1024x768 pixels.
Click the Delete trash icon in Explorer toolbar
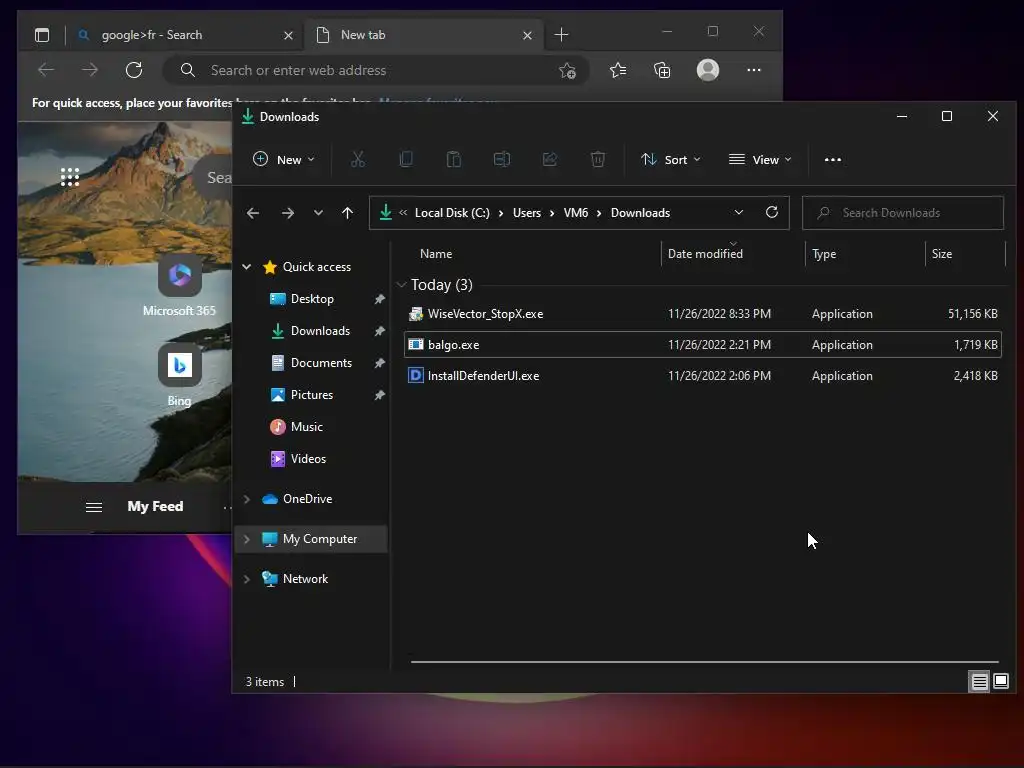(598, 159)
